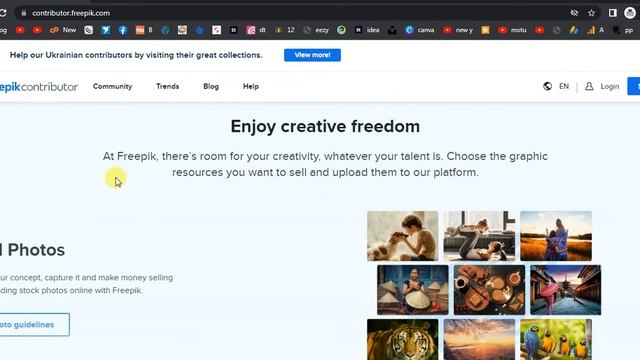The image size is (640, 360).
Task: Click the globe language icon
Action: [547, 86]
